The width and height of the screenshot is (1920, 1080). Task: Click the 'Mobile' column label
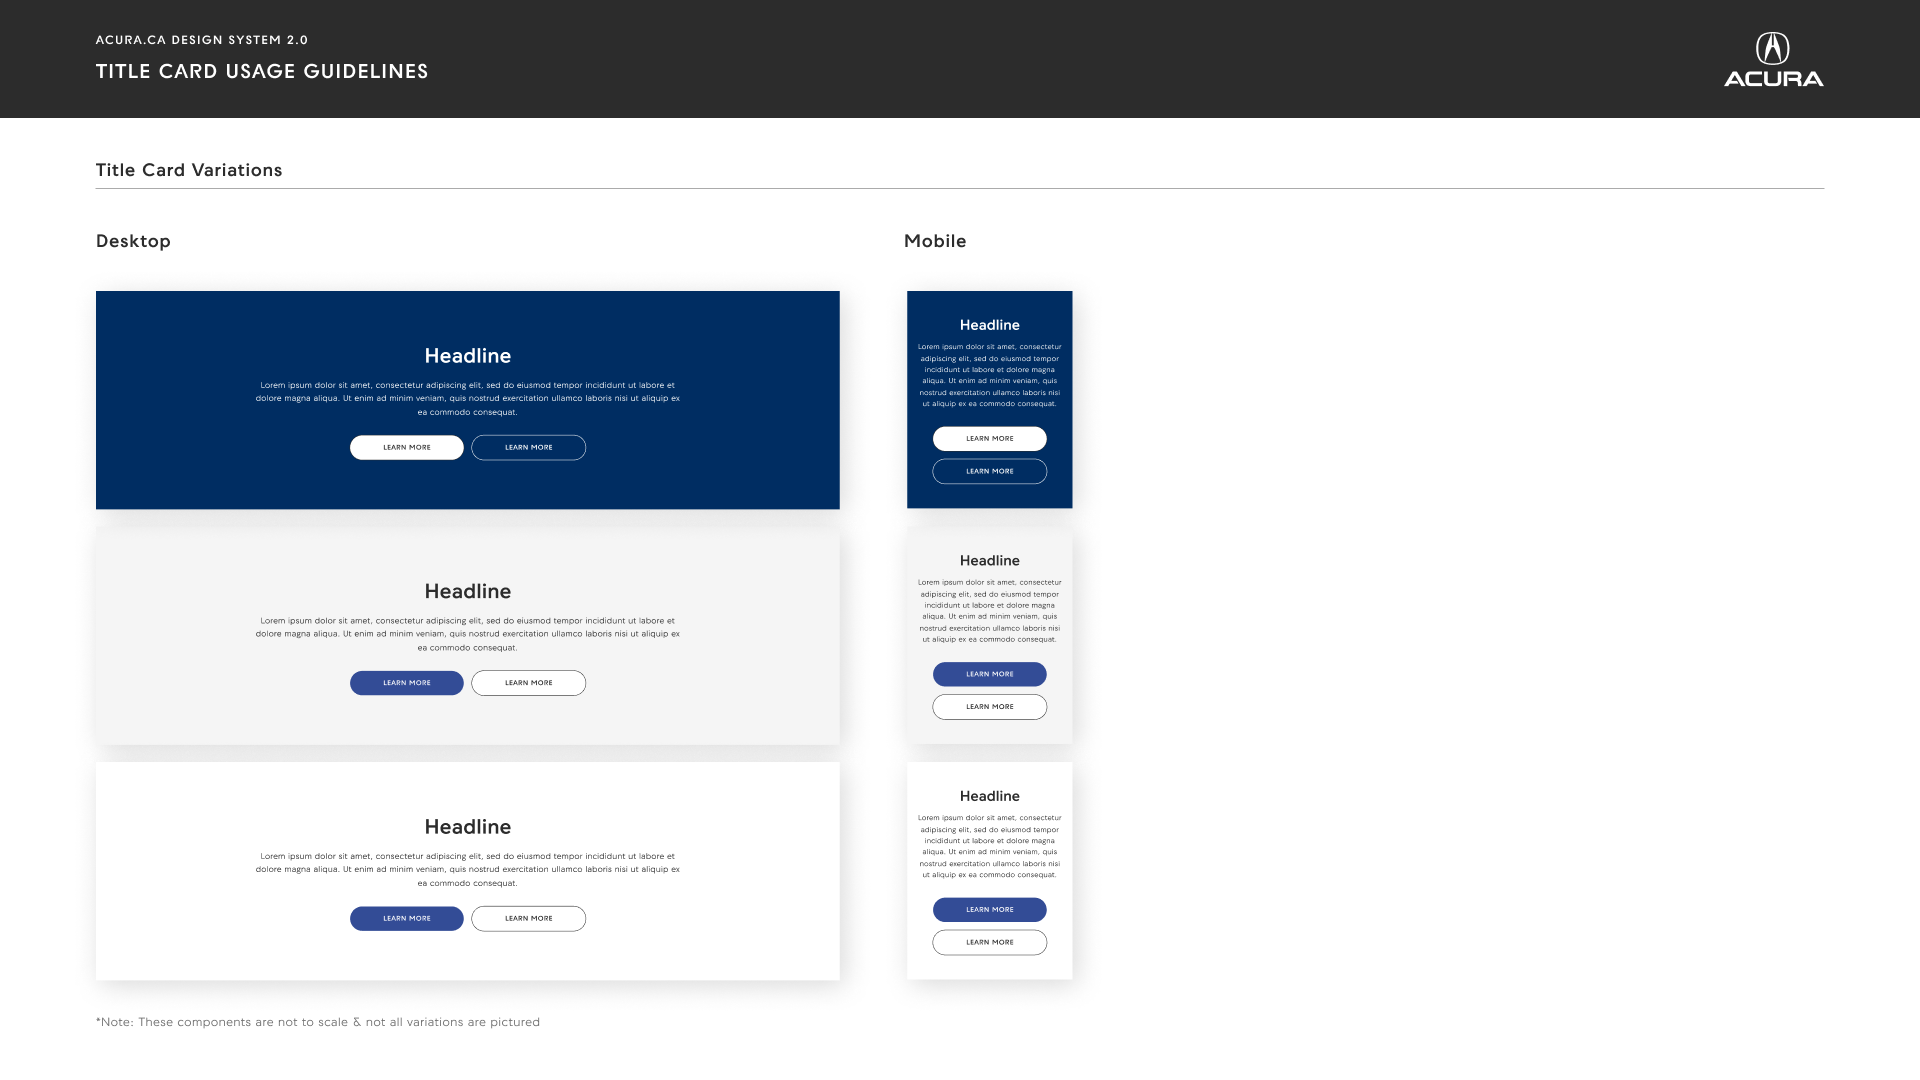point(935,241)
